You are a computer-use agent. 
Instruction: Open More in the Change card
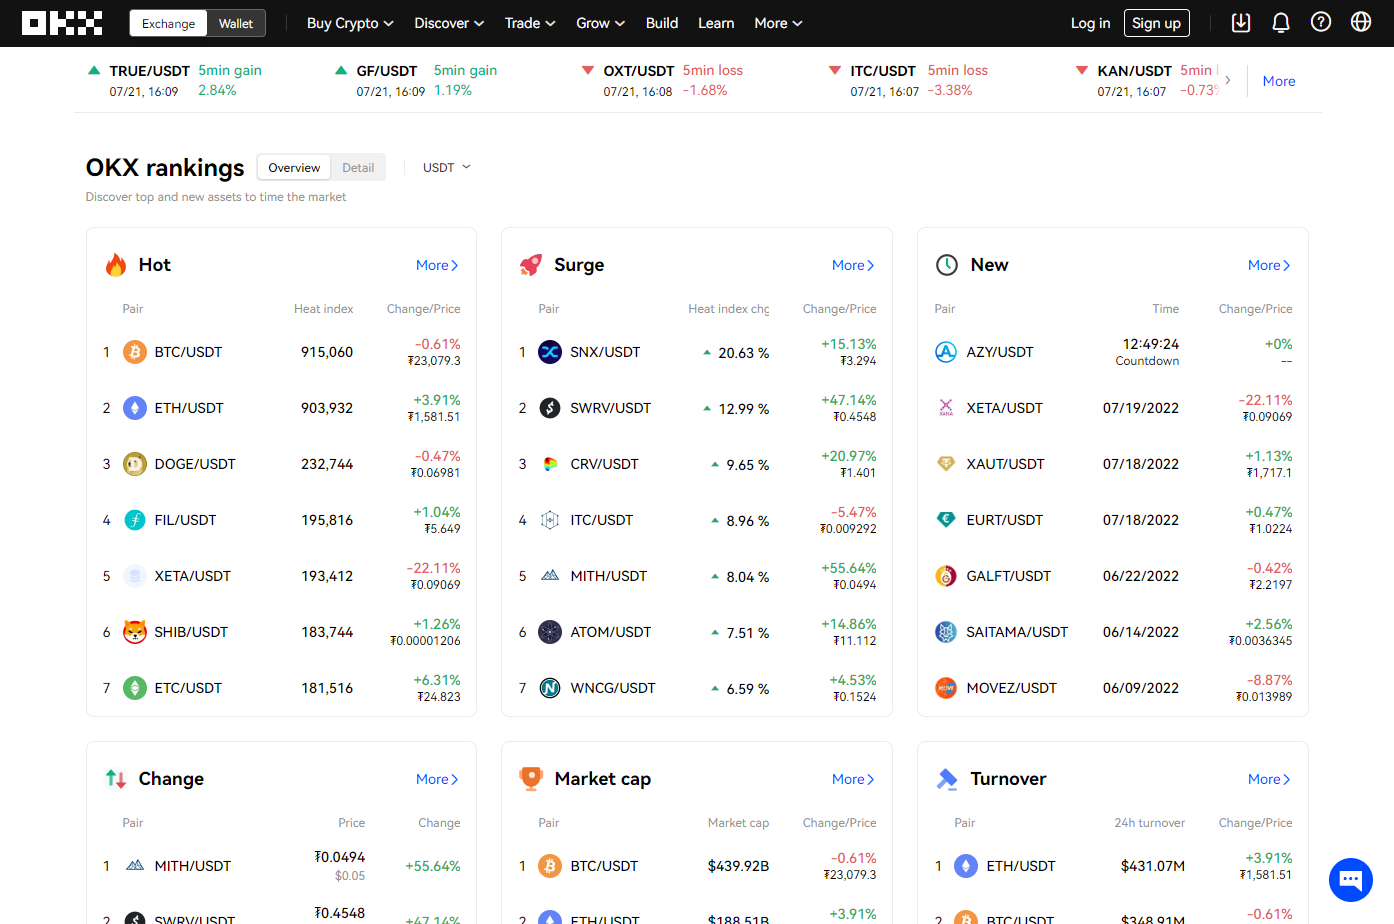point(437,779)
